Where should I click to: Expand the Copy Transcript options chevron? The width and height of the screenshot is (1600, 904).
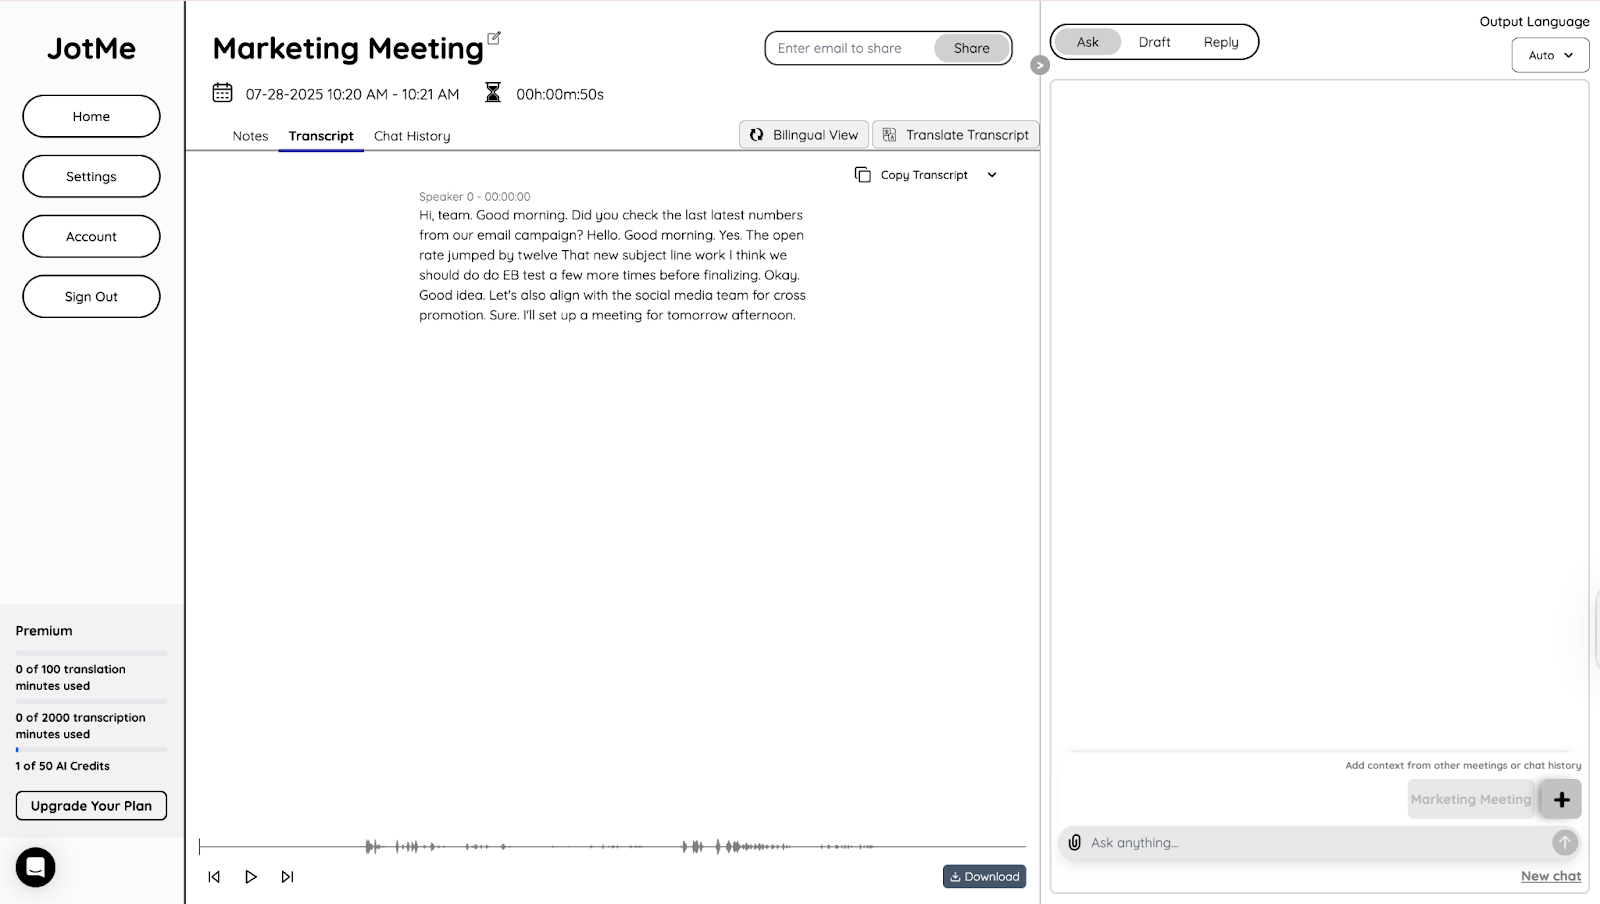click(x=992, y=175)
